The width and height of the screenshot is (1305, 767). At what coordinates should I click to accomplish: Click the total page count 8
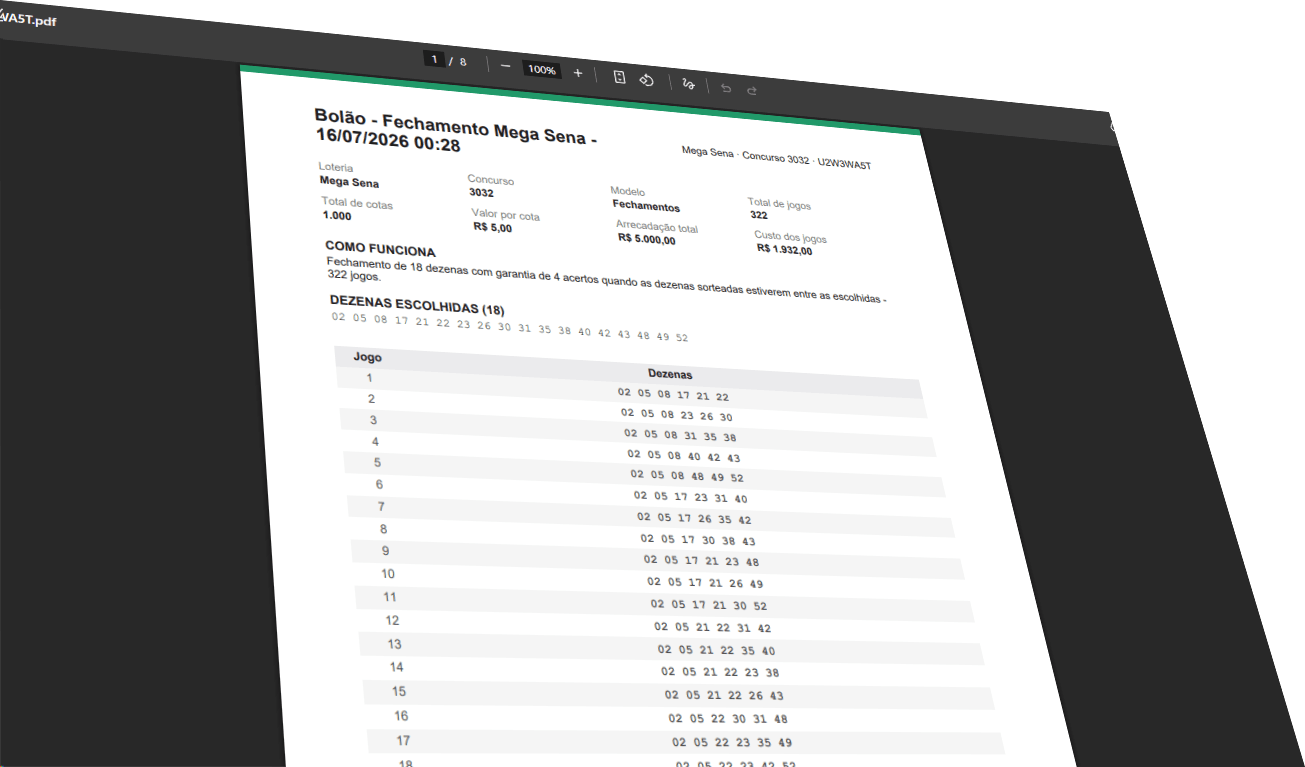click(x=463, y=62)
